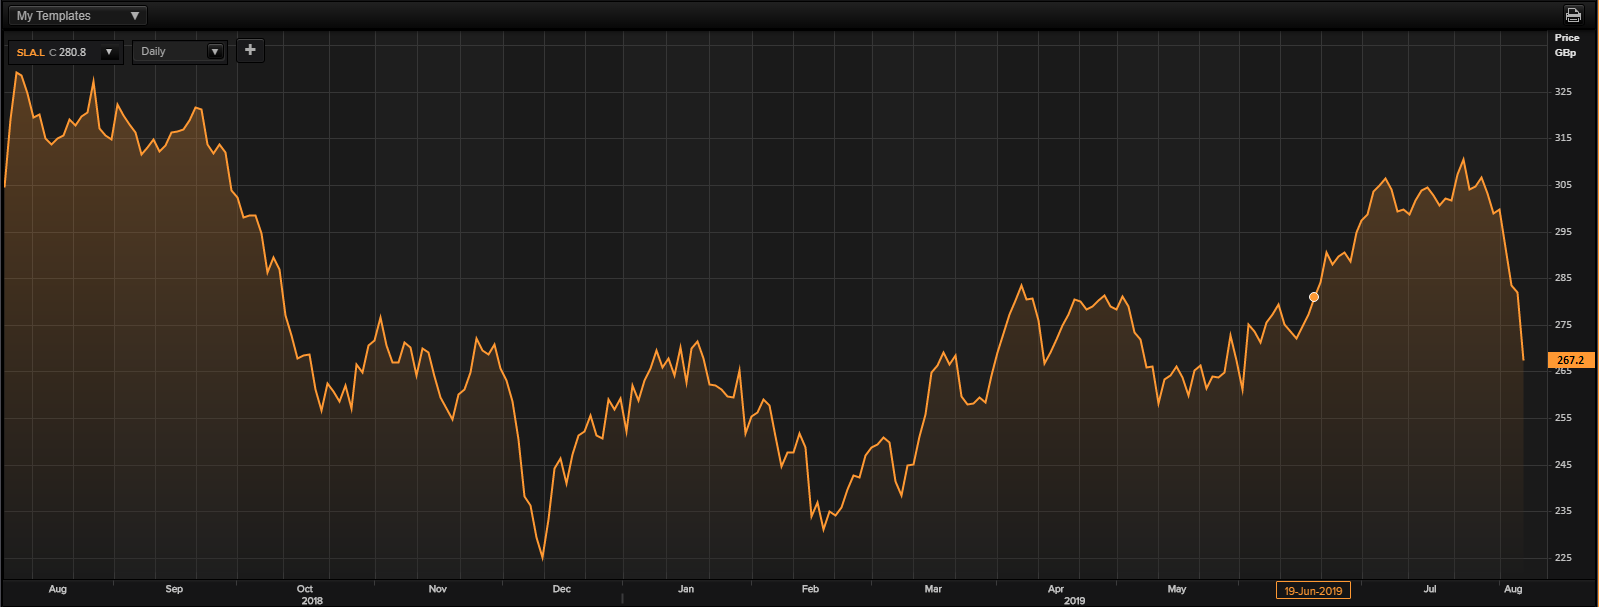Click the SLA.L ticker label
1599x607 pixels.
pos(31,52)
